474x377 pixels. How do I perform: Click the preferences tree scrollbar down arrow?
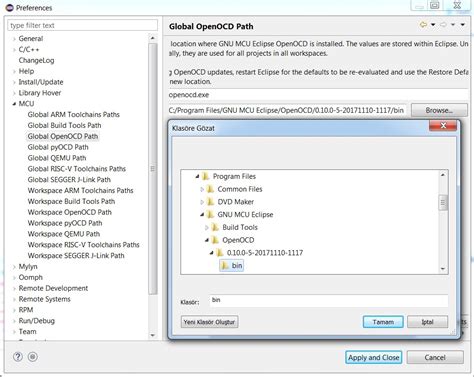click(153, 335)
